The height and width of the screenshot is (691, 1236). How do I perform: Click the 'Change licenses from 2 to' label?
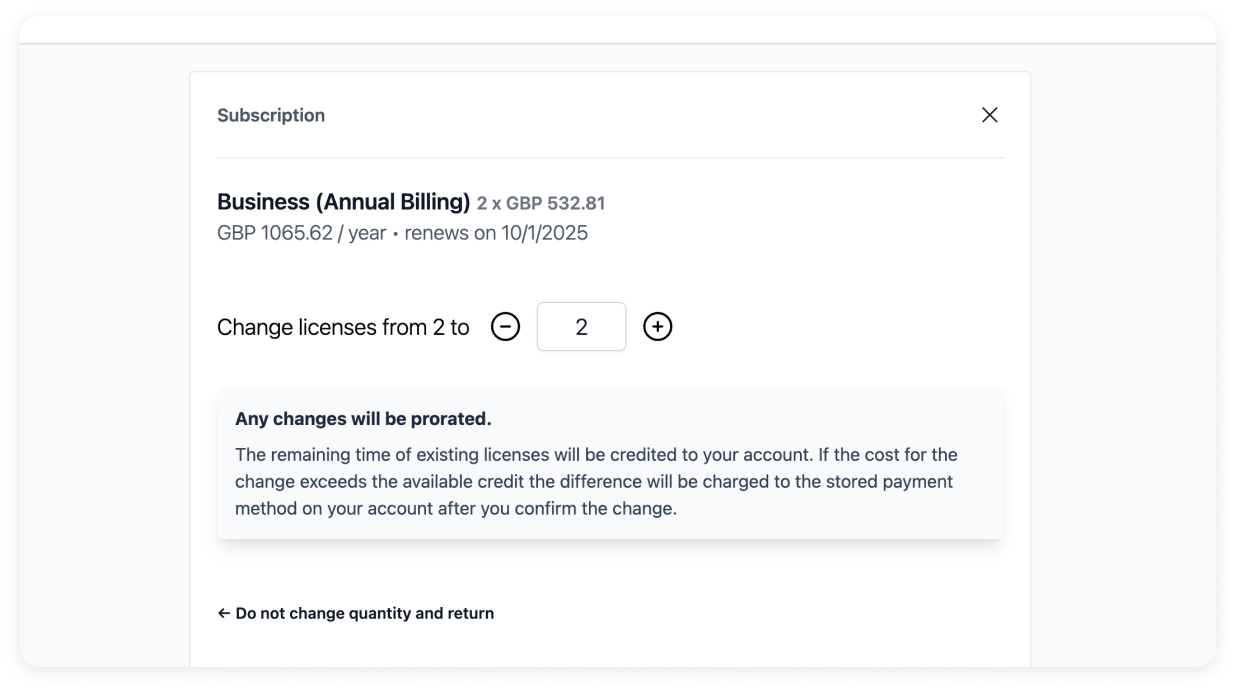click(x=343, y=327)
